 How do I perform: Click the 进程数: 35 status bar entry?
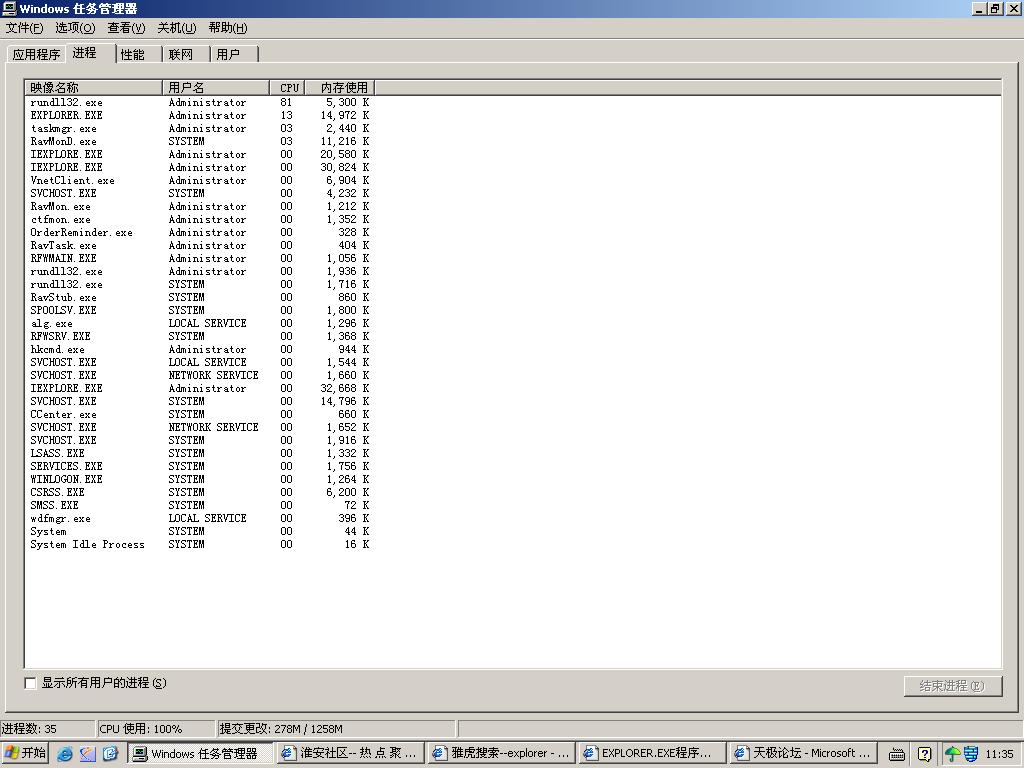pyautogui.click(x=47, y=729)
